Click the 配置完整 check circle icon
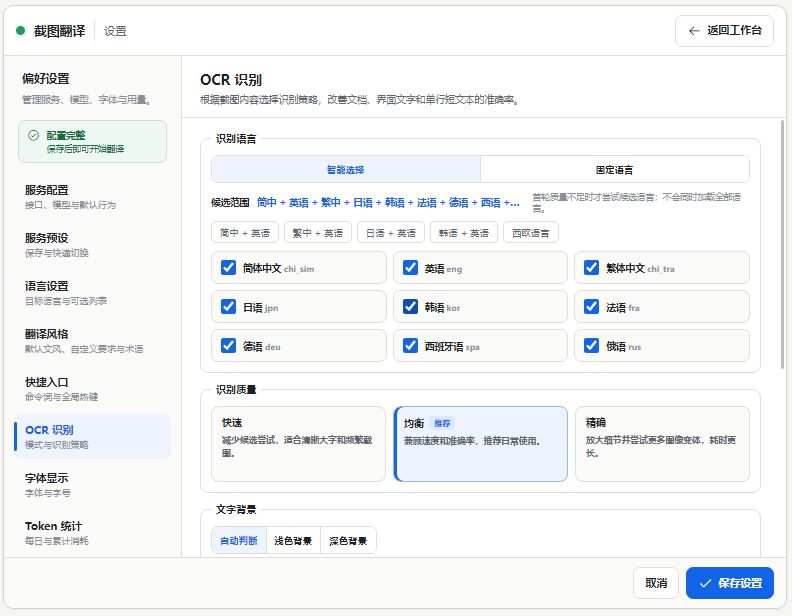 (x=33, y=135)
